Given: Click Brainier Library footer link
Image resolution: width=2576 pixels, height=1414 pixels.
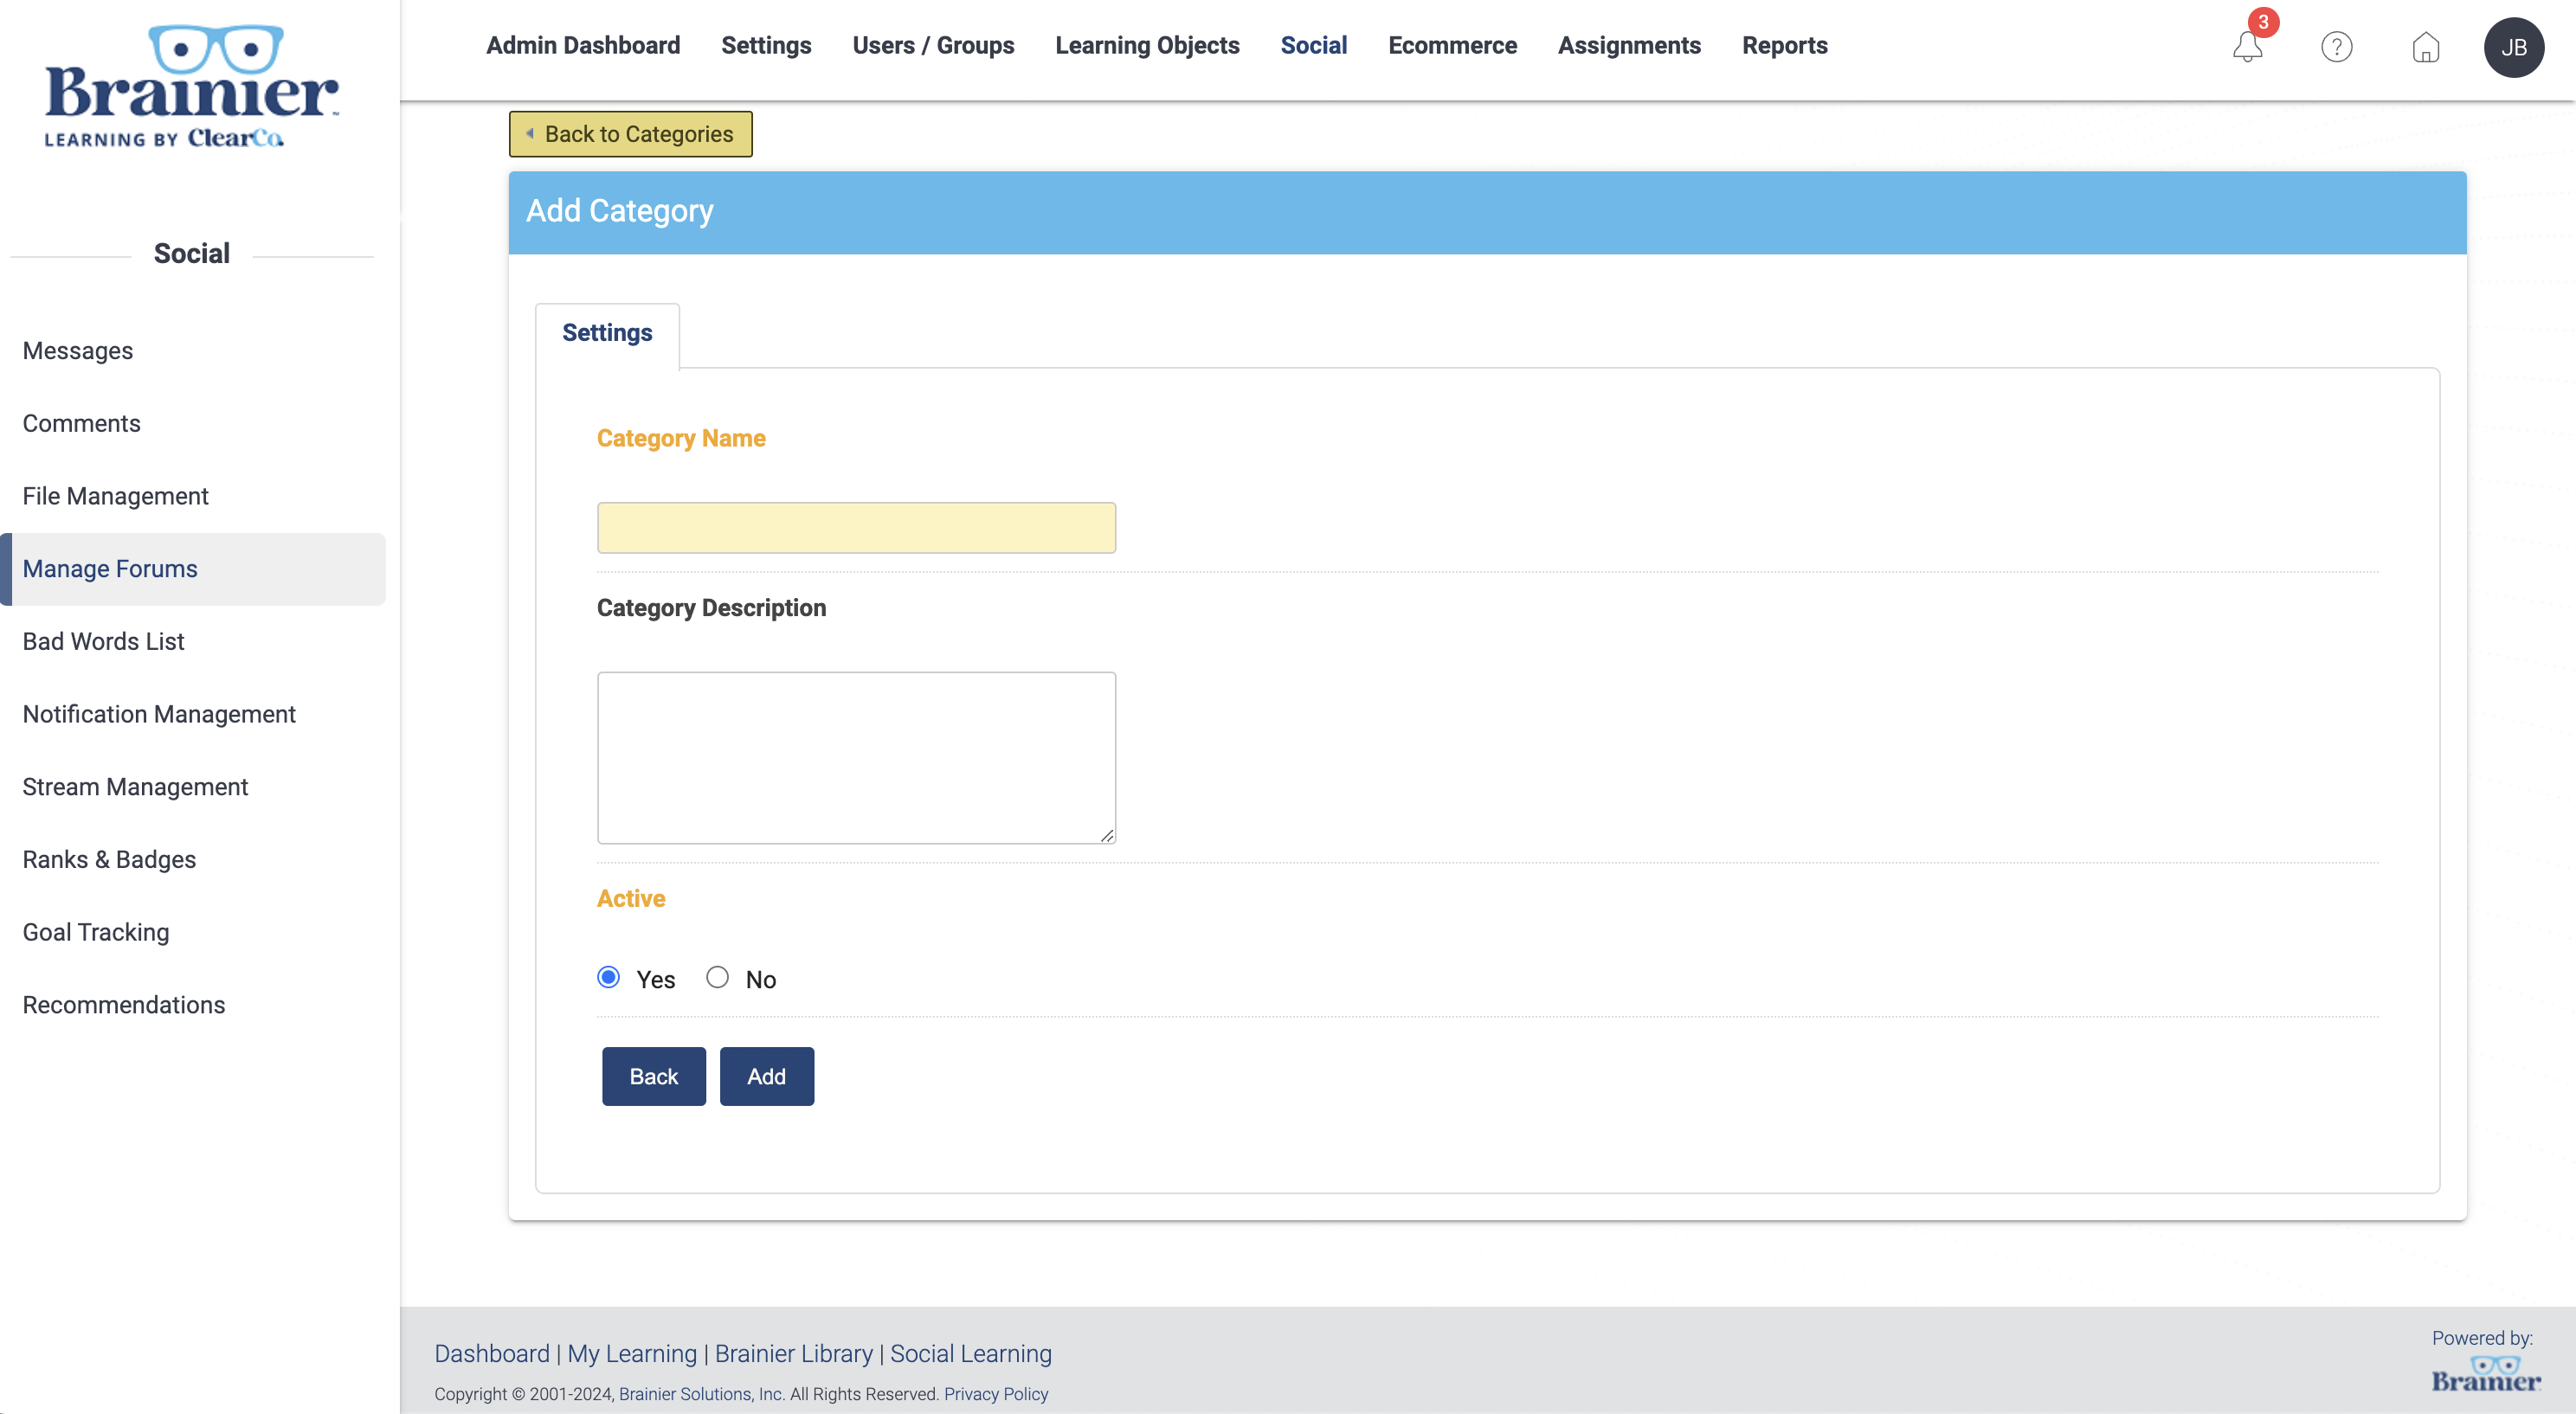Looking at the screenshot, I should pyautogui.click(x=794, y=1353).
